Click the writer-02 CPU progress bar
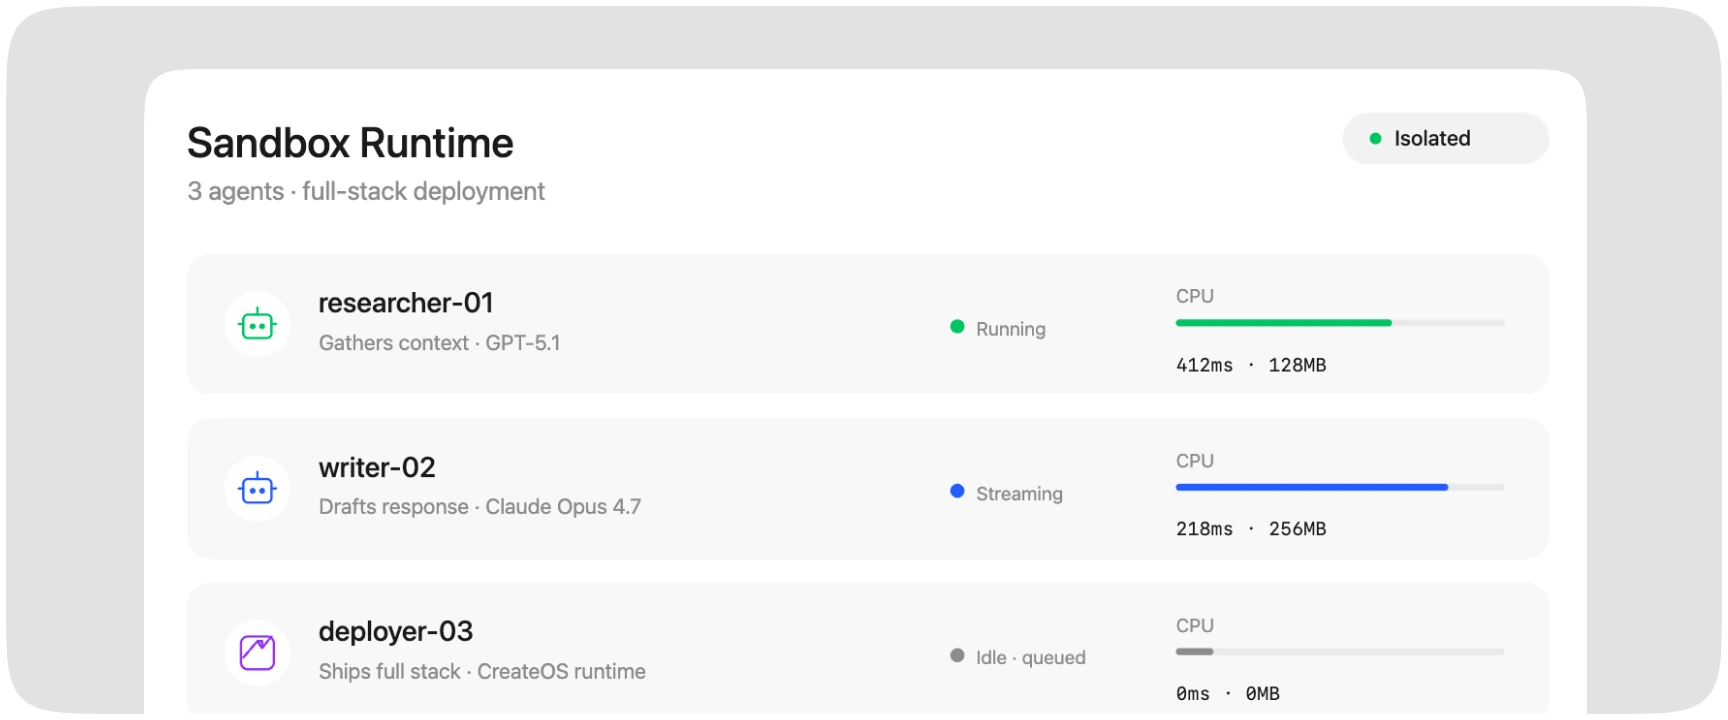Image resolution: width=1728 pixels, height=720 pixels. tap(1340, 487)
